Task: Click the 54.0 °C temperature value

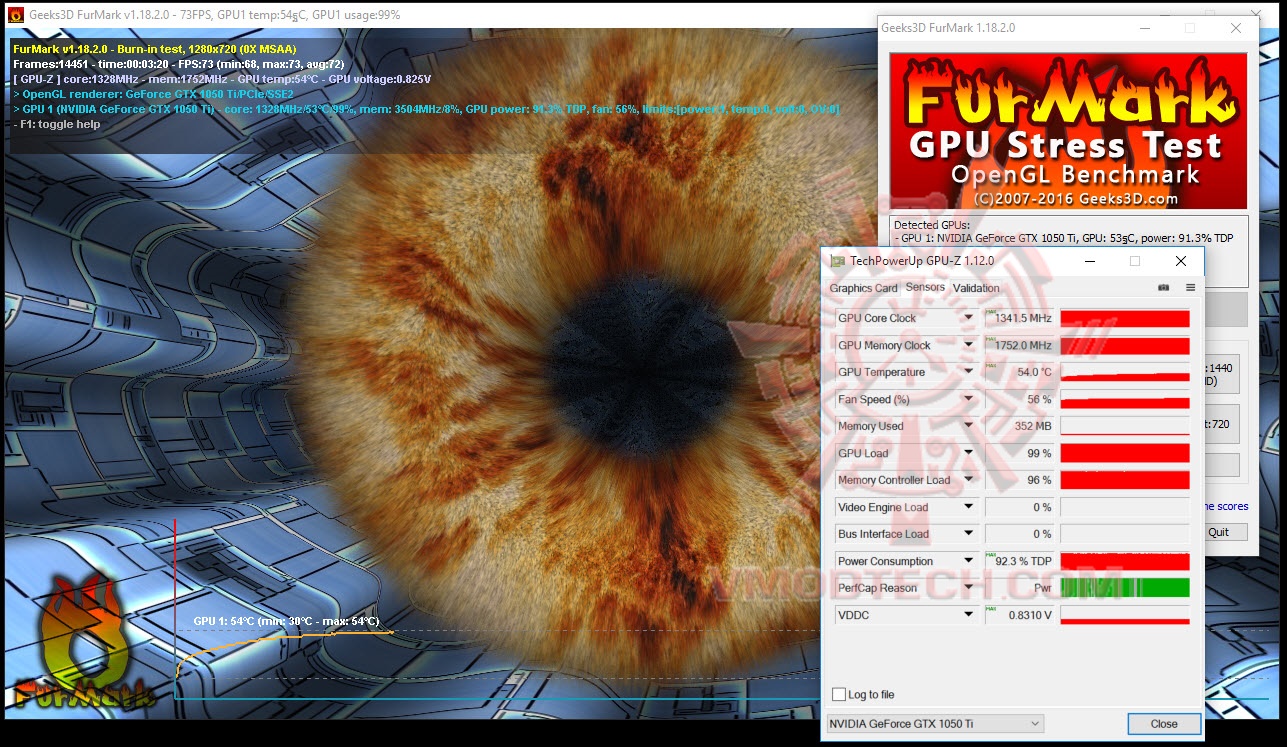Action: [1021, 372]
